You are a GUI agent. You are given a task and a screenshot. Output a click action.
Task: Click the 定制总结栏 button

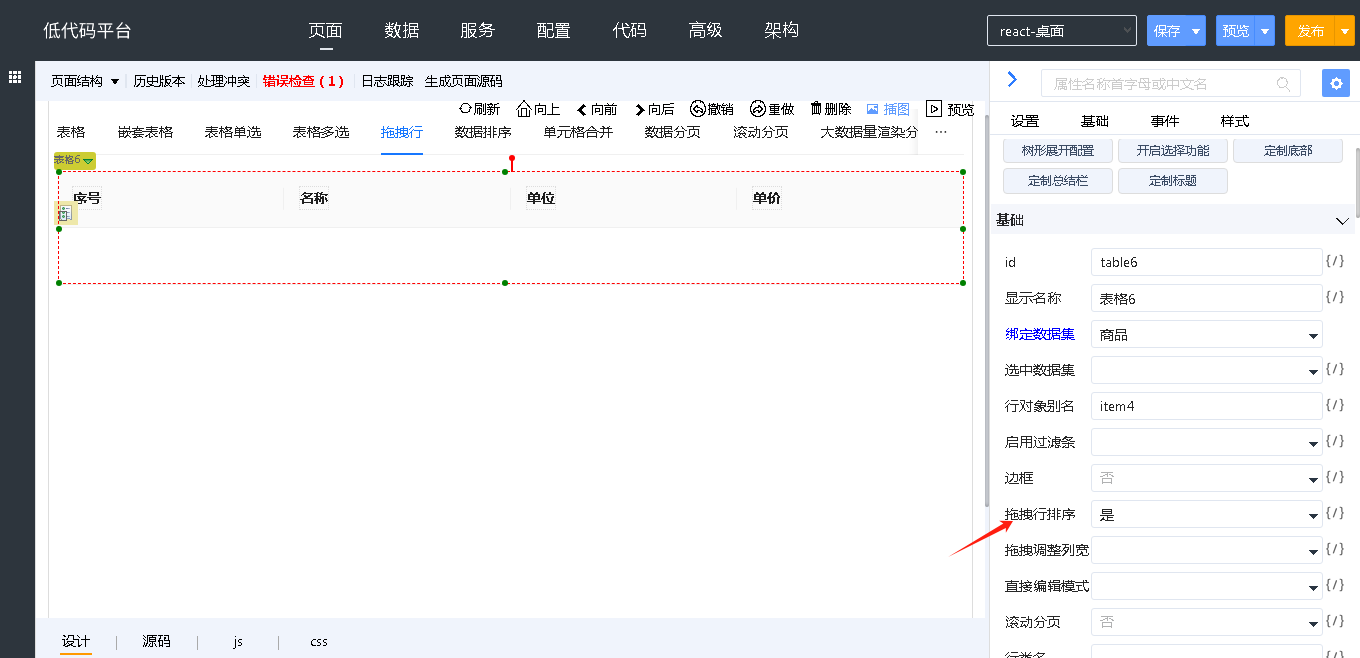coord(1058,181)
